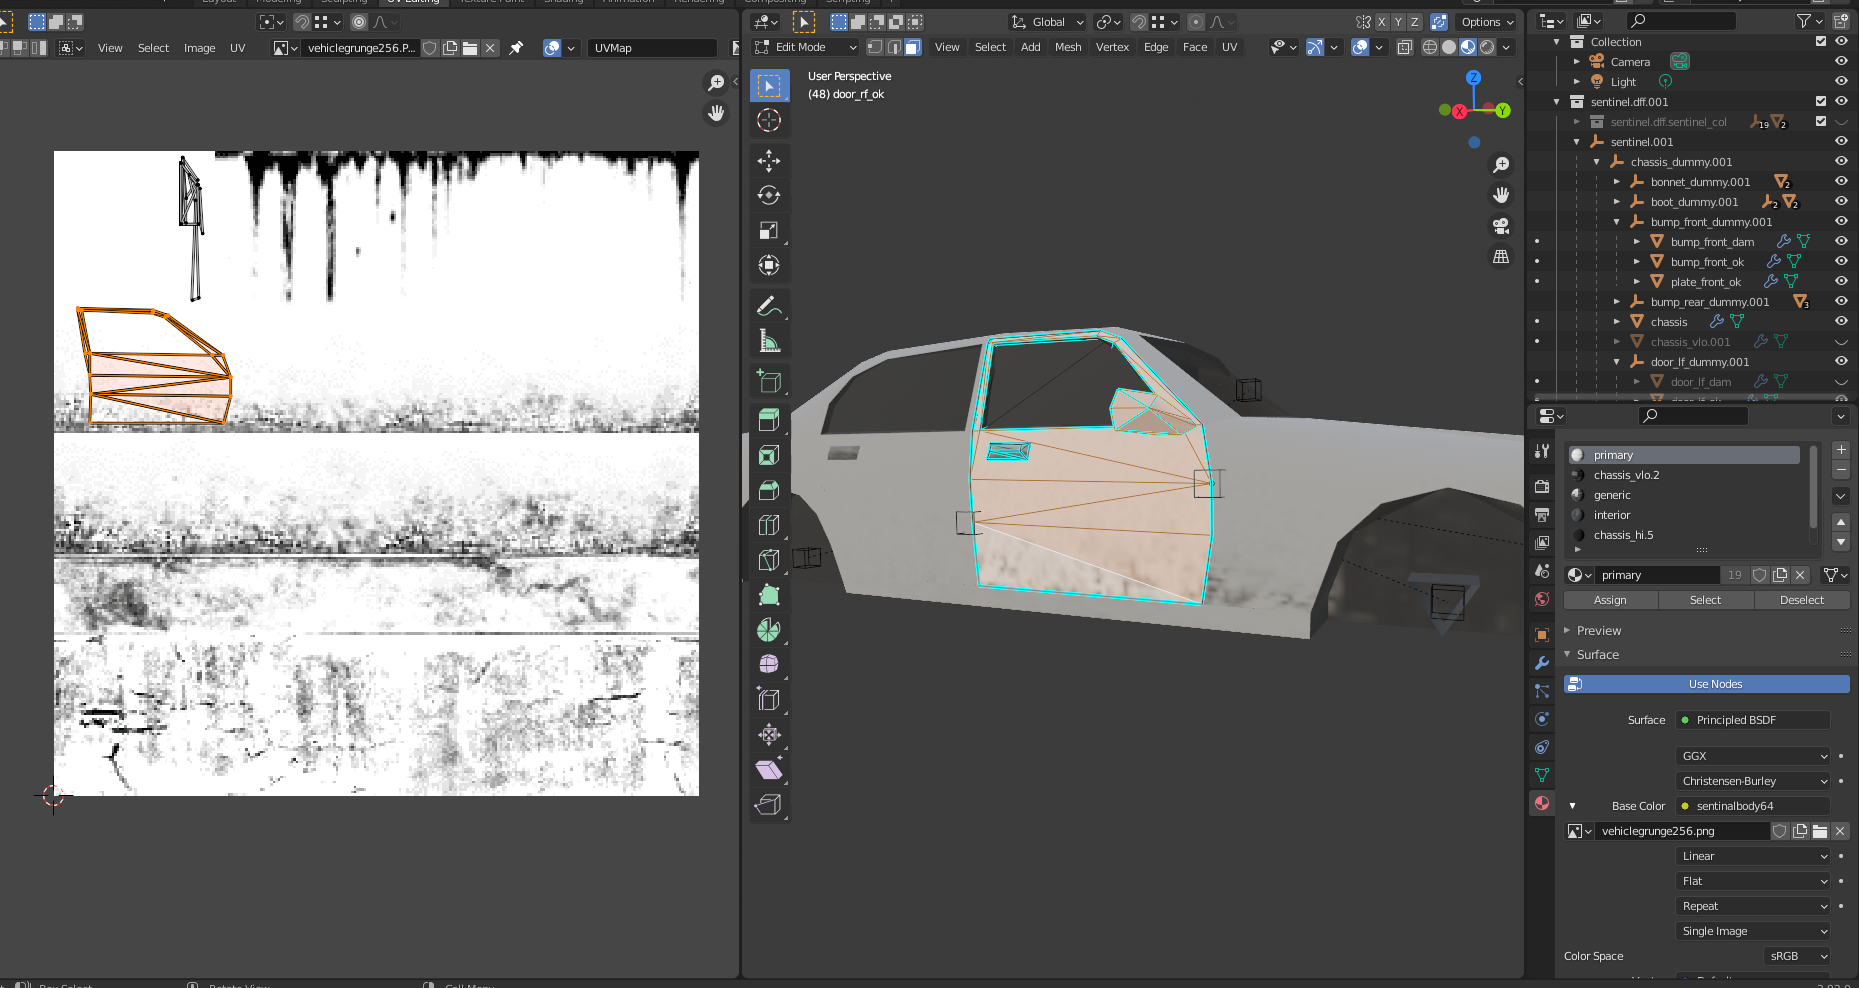Image resolution: width=1859 pixels, height=988 pixels.
Task: Open the Object Properties tab
Action: tap(1541, 634)
